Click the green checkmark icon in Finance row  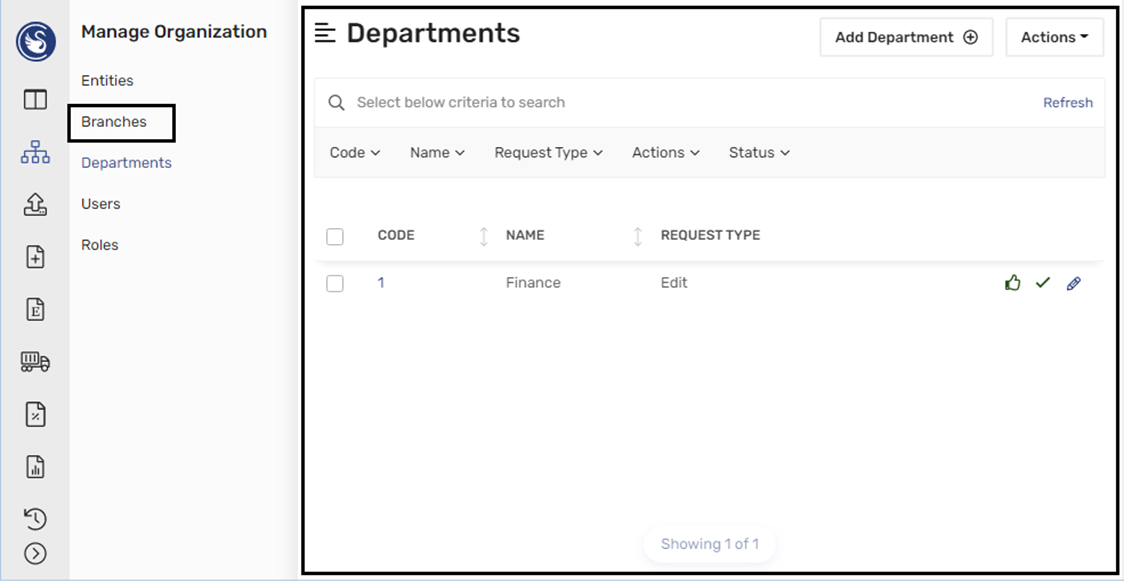pyautogui.click(x=1043, y=283)
